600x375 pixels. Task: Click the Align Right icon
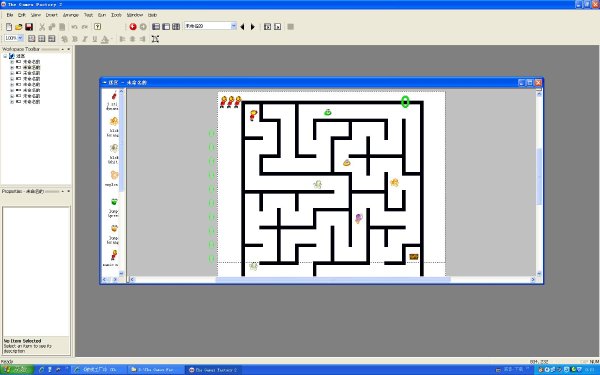coord(142,39)
